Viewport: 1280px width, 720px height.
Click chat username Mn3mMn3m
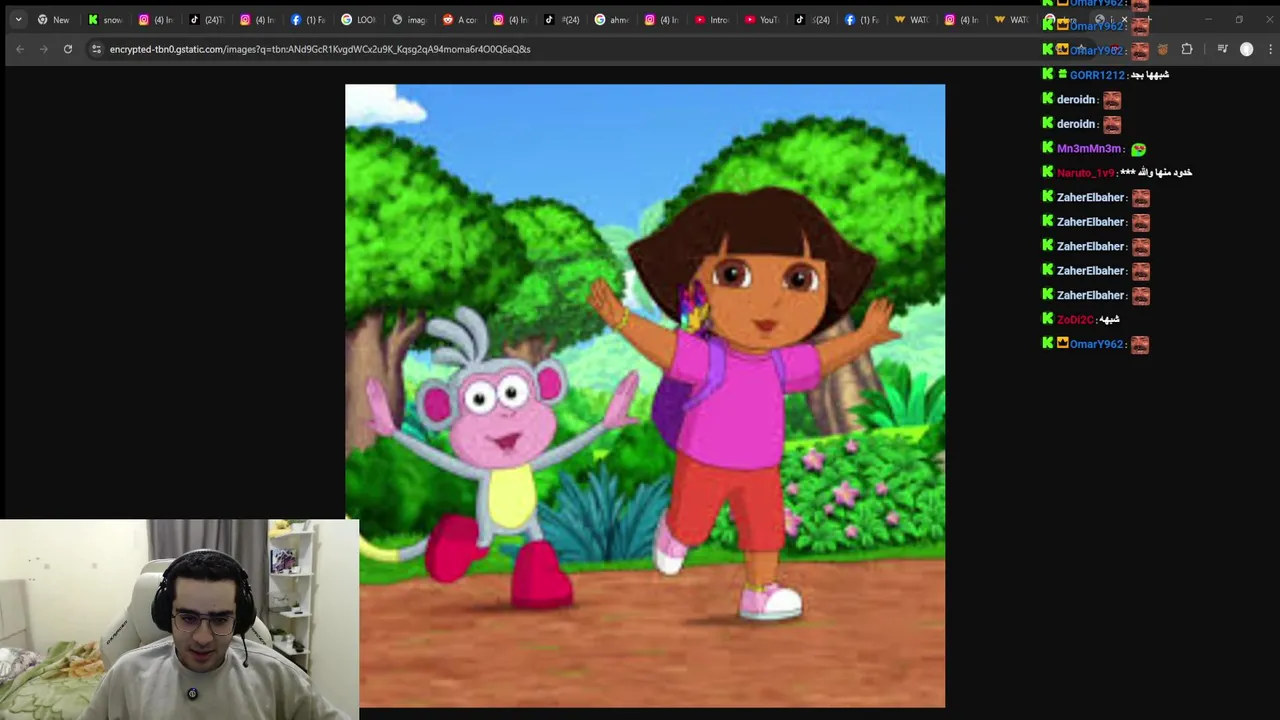point(1089,148)
